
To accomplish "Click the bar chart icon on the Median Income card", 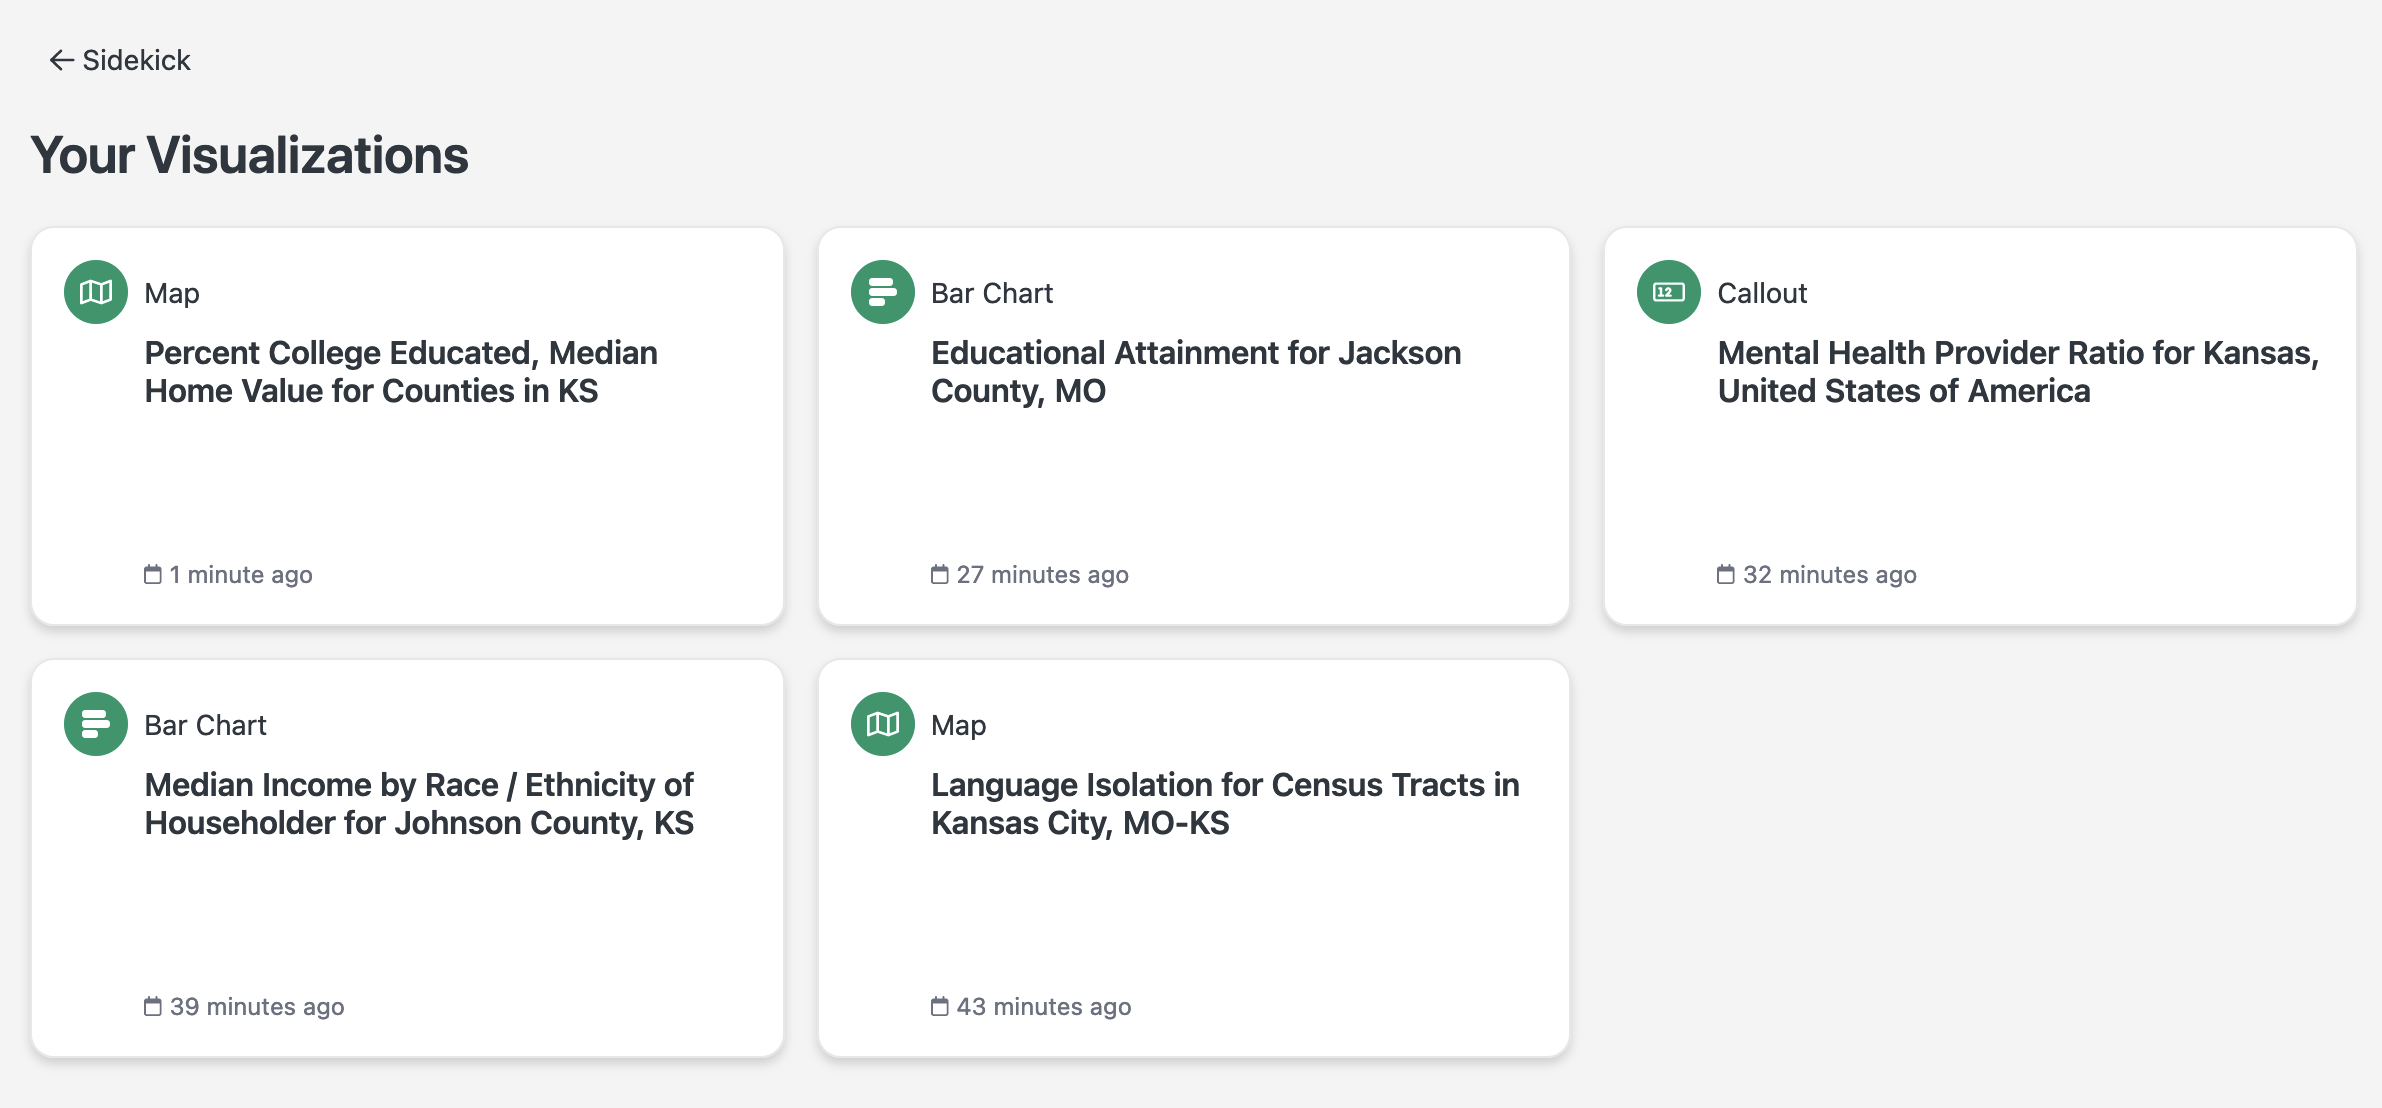I will [96, 724].
